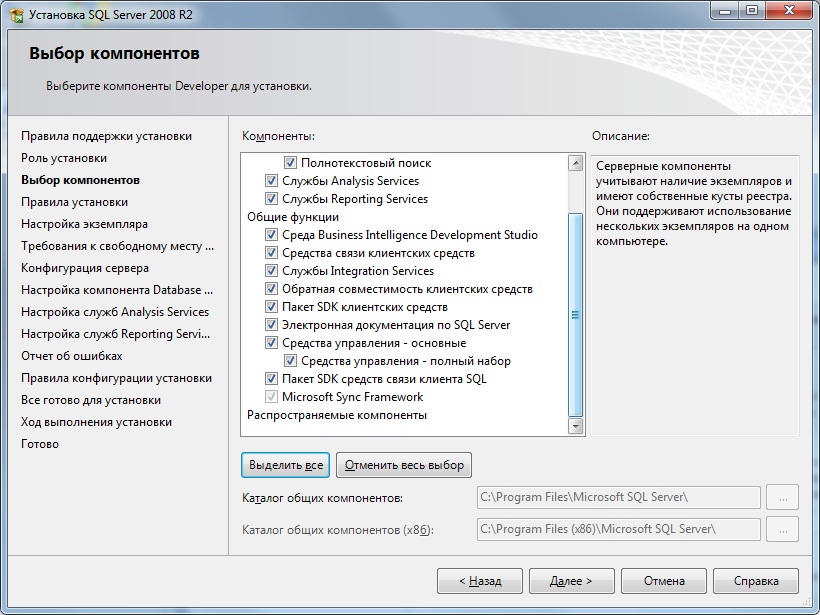Viewport: 820px width, 615px height.
Task: Click the components list scrollbar thumb
Action: 575,314
